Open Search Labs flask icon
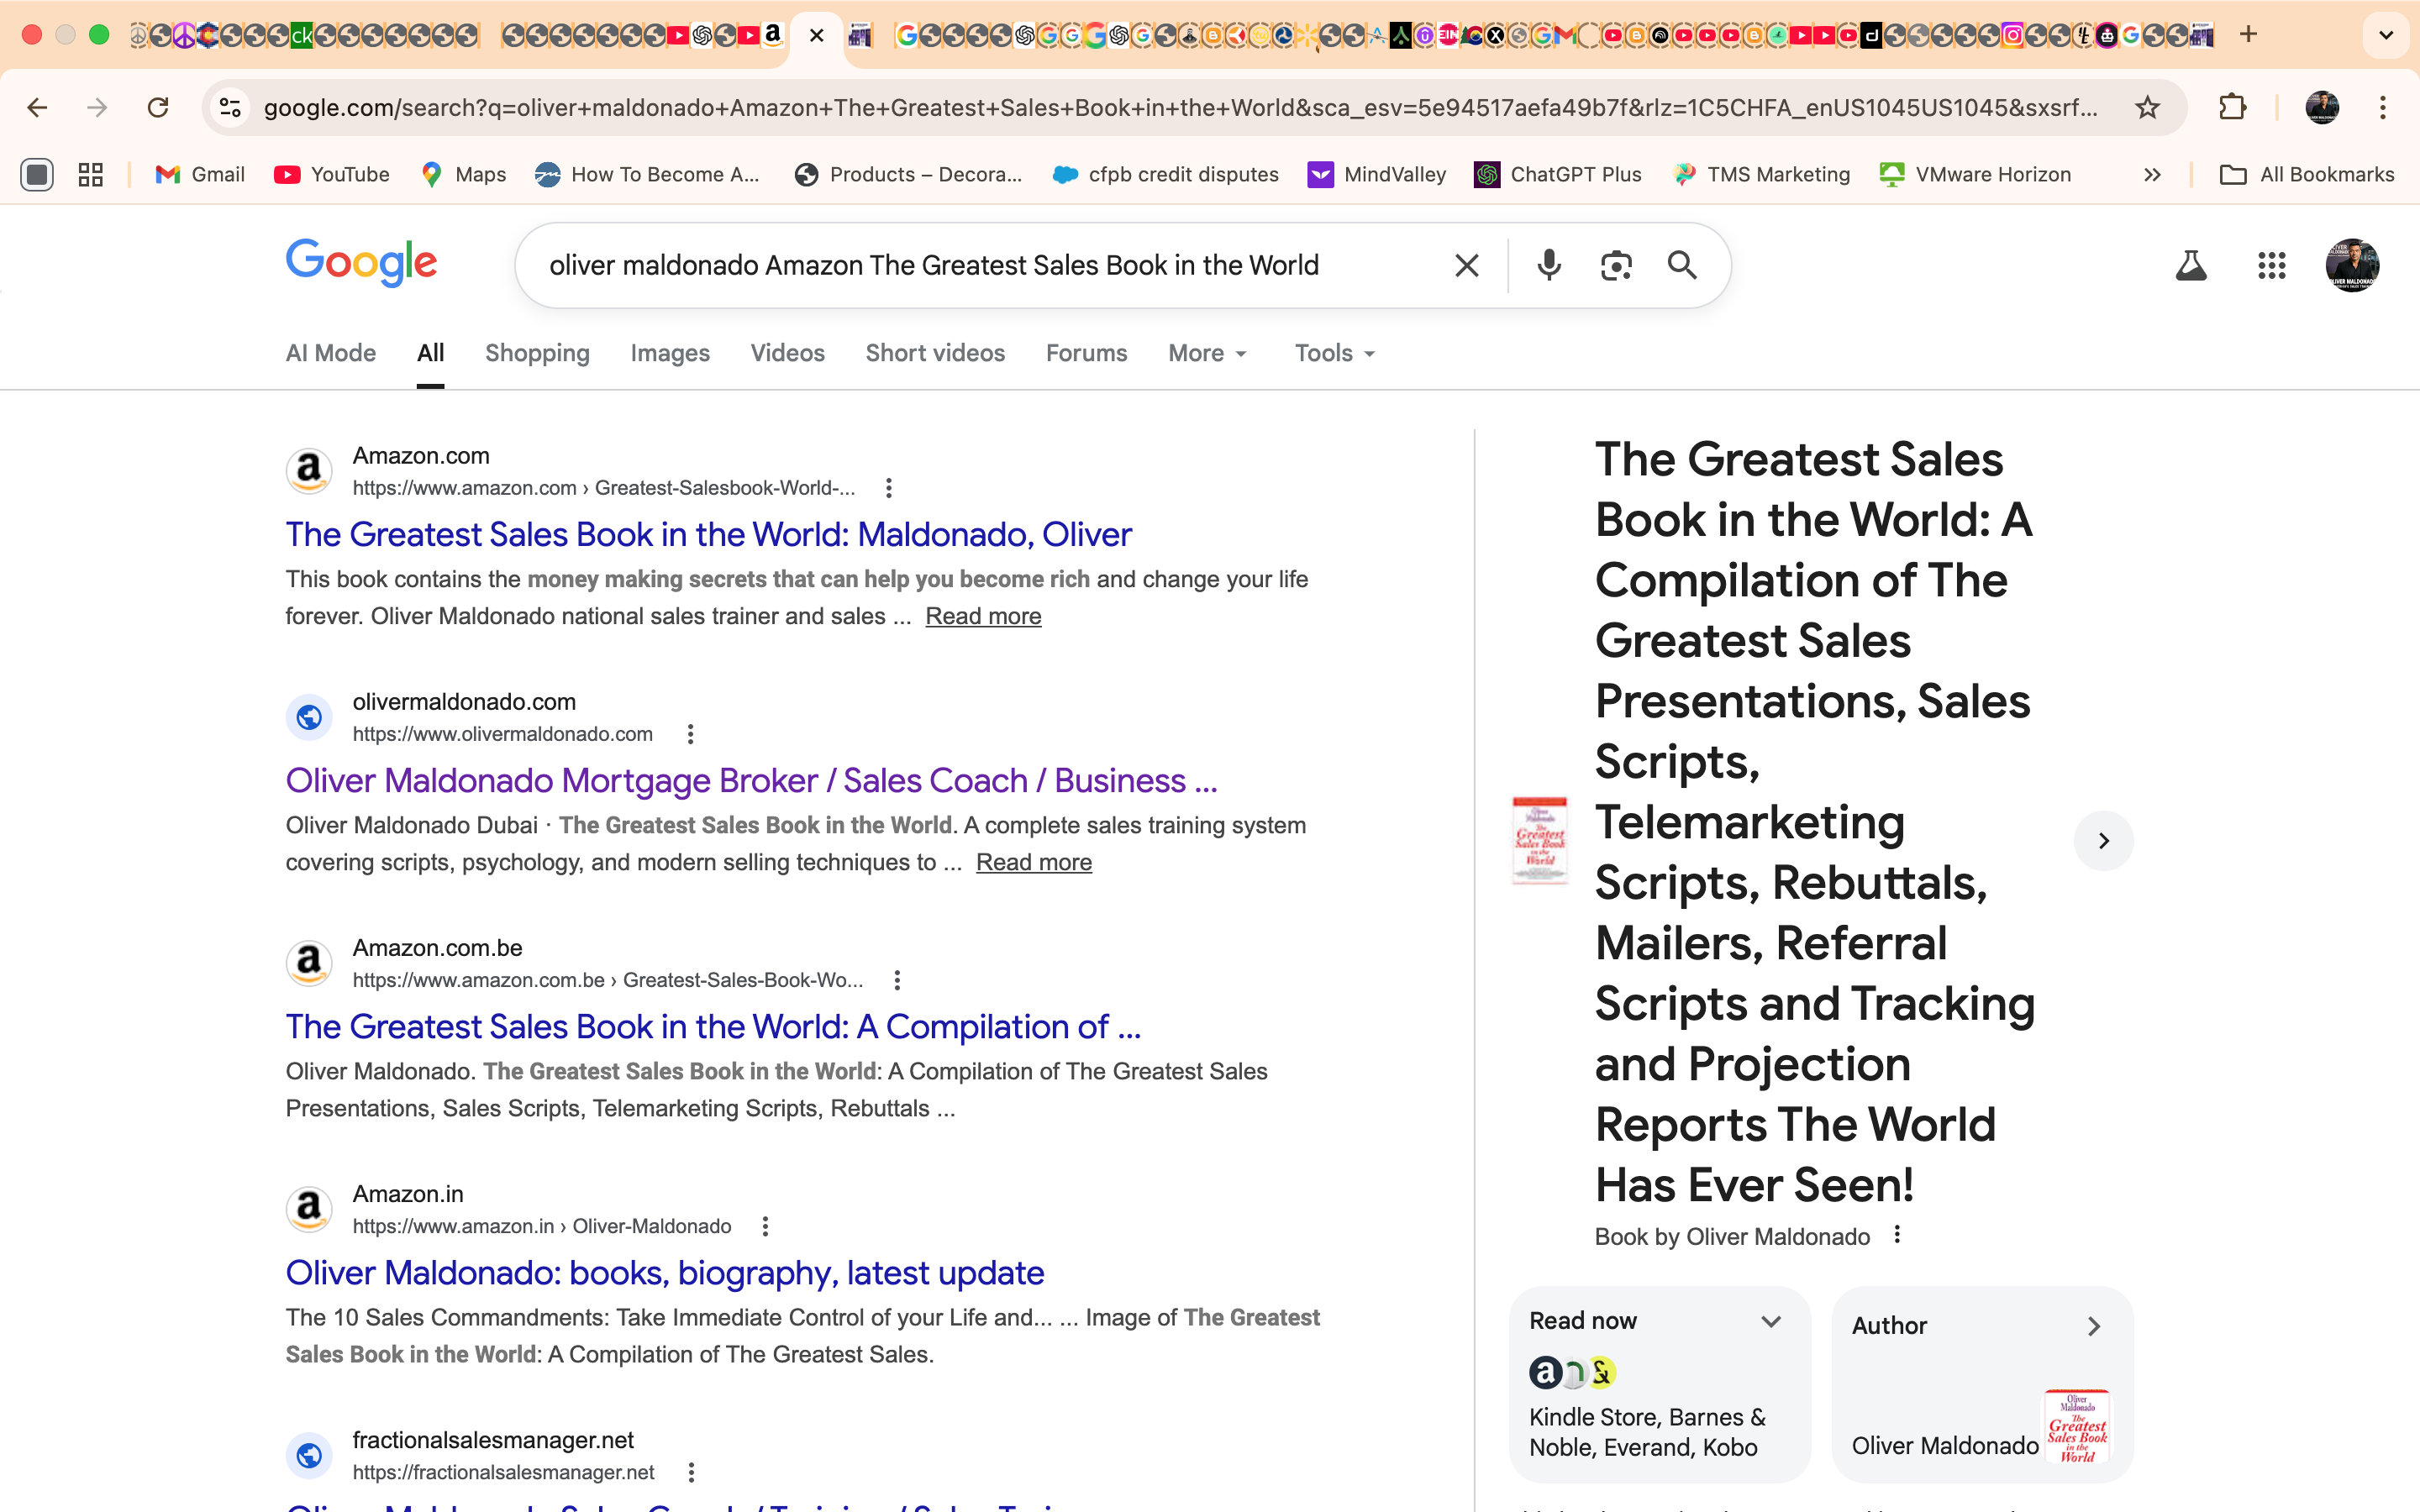This screenshot has width=2420, height=1512. 2191,265
